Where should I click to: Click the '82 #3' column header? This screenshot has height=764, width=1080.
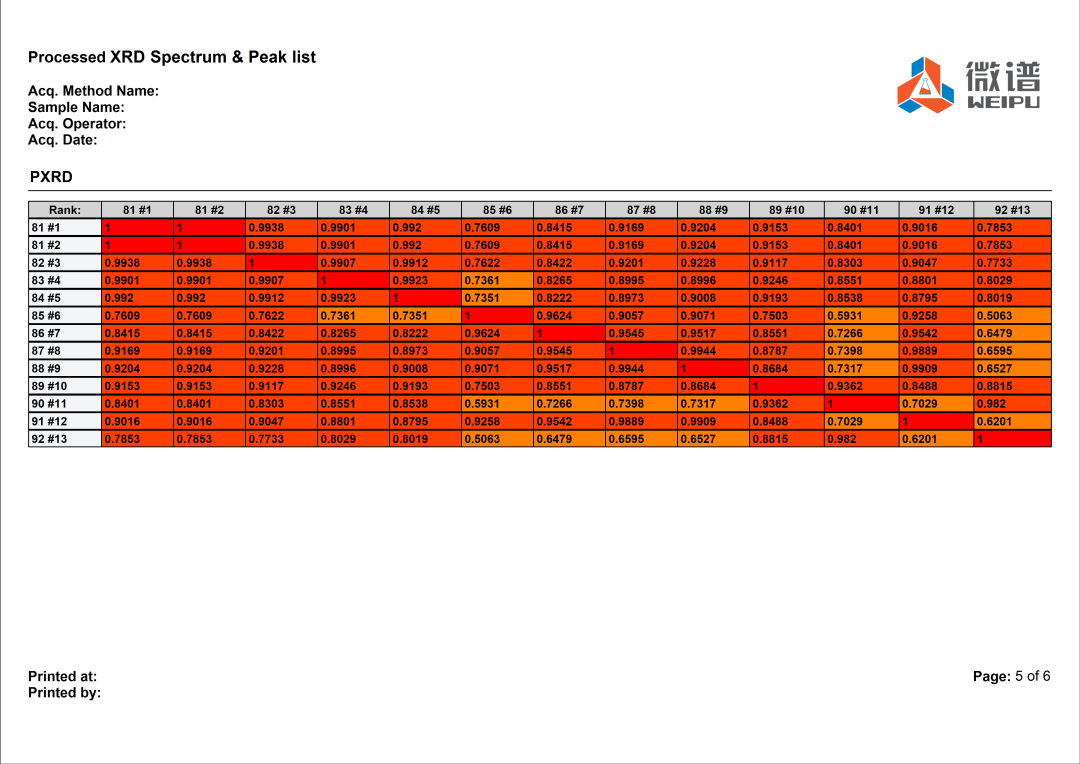coord(281,210)
